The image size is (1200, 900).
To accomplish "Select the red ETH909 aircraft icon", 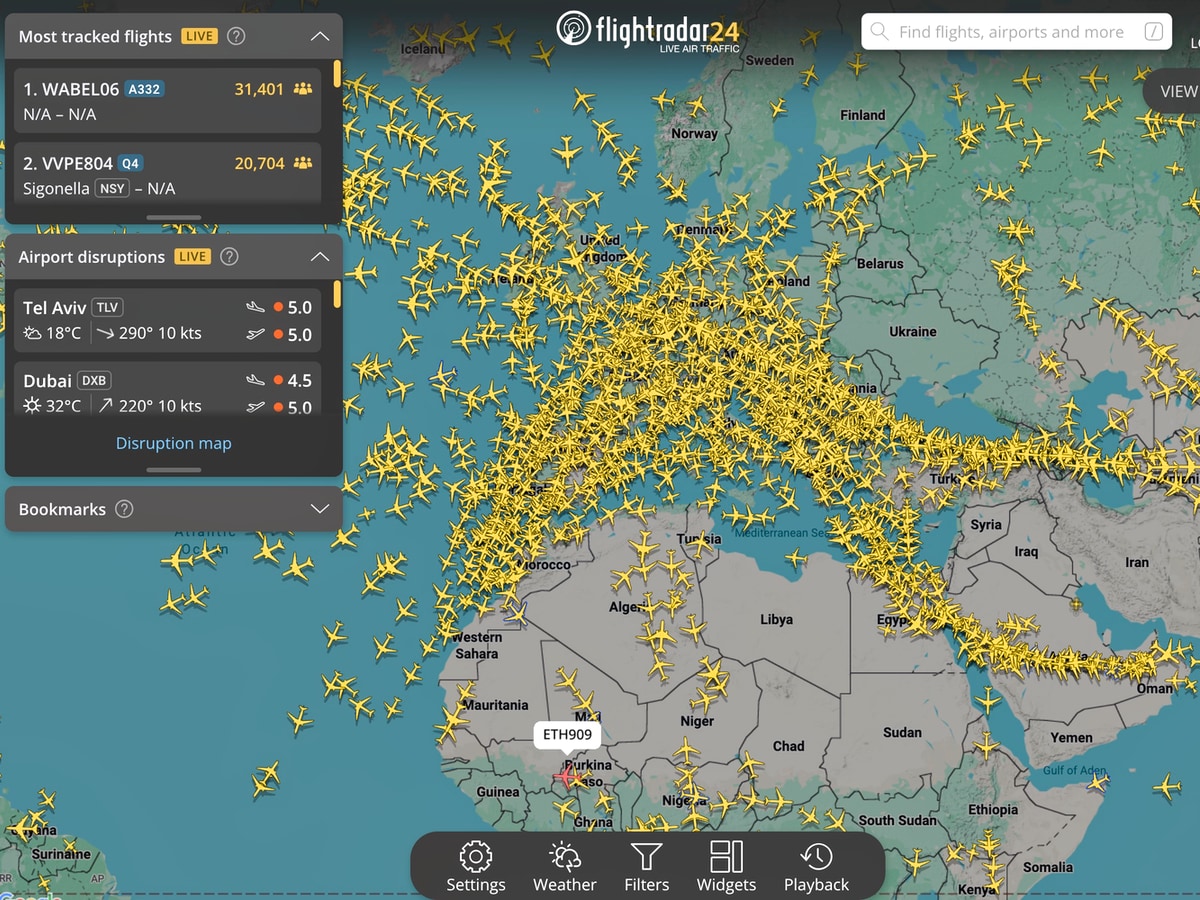I will coord(567,775).
